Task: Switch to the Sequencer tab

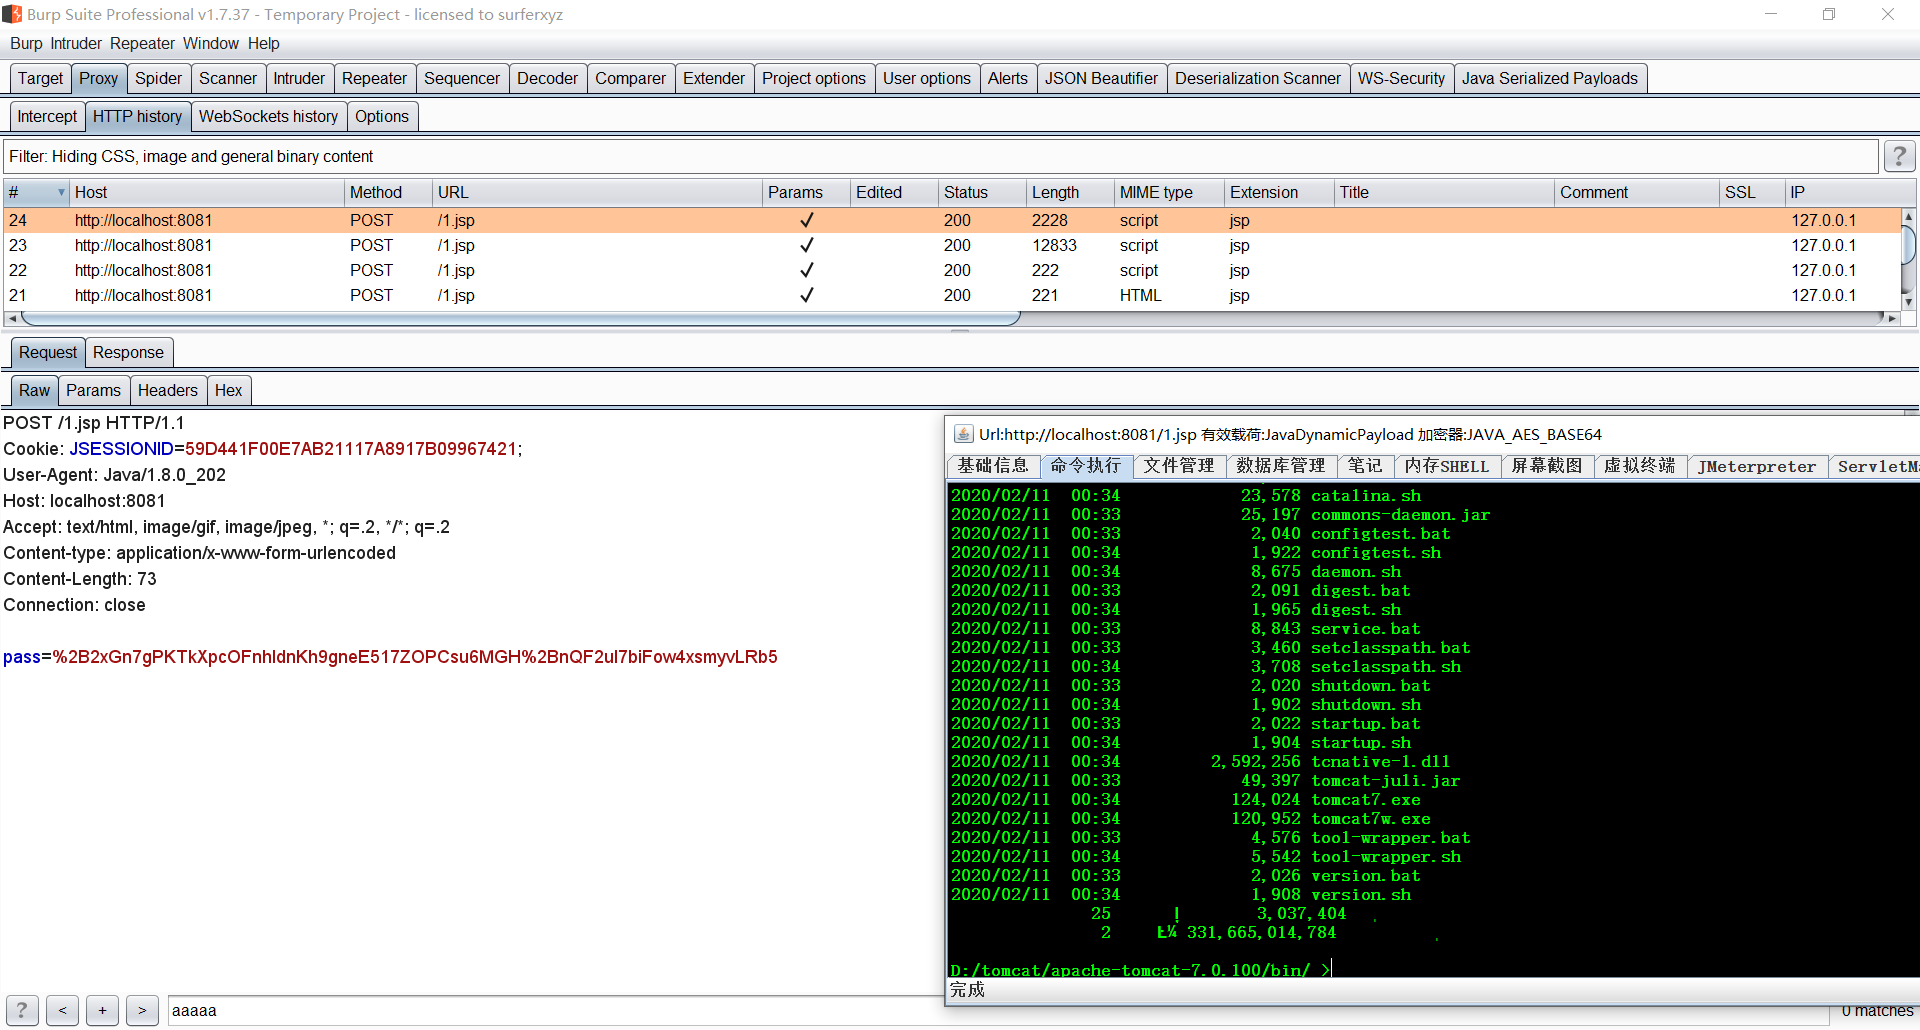Action: click(x=462, y=78)
